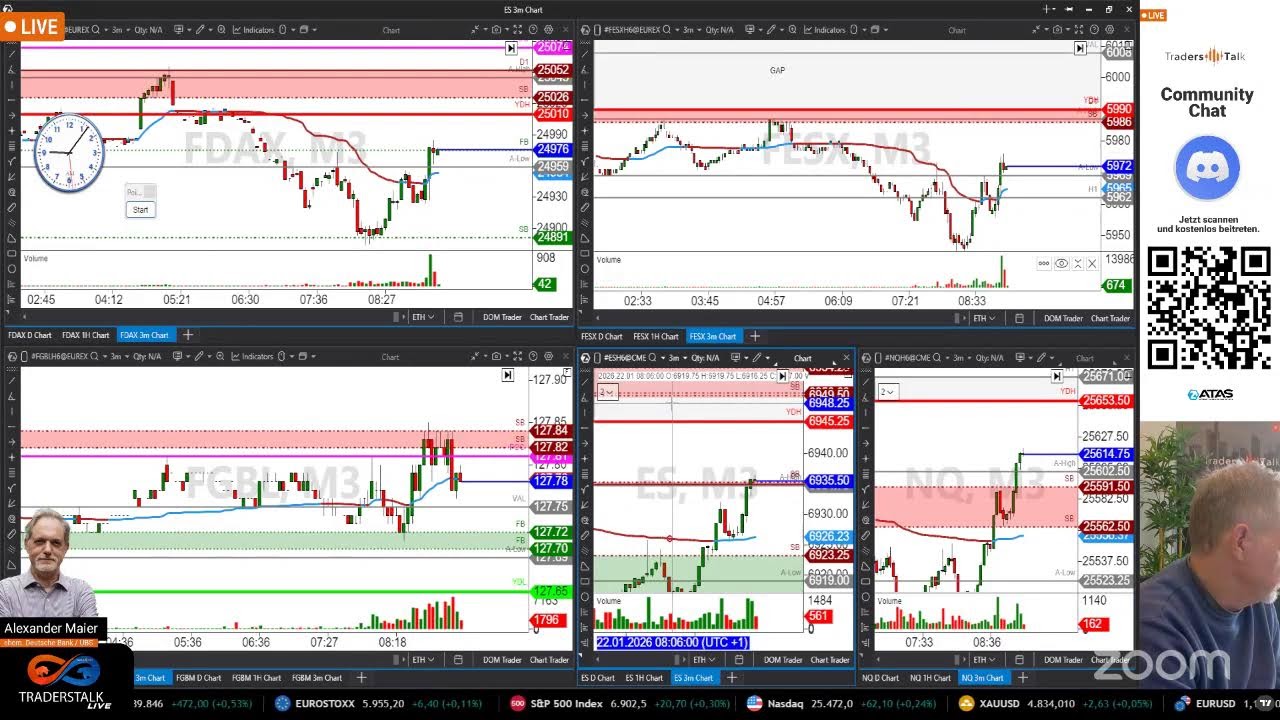Viewport: 1280px width, 720px height.
Task: Switch to FDAX D Chart tab
Action: (30, 335)
